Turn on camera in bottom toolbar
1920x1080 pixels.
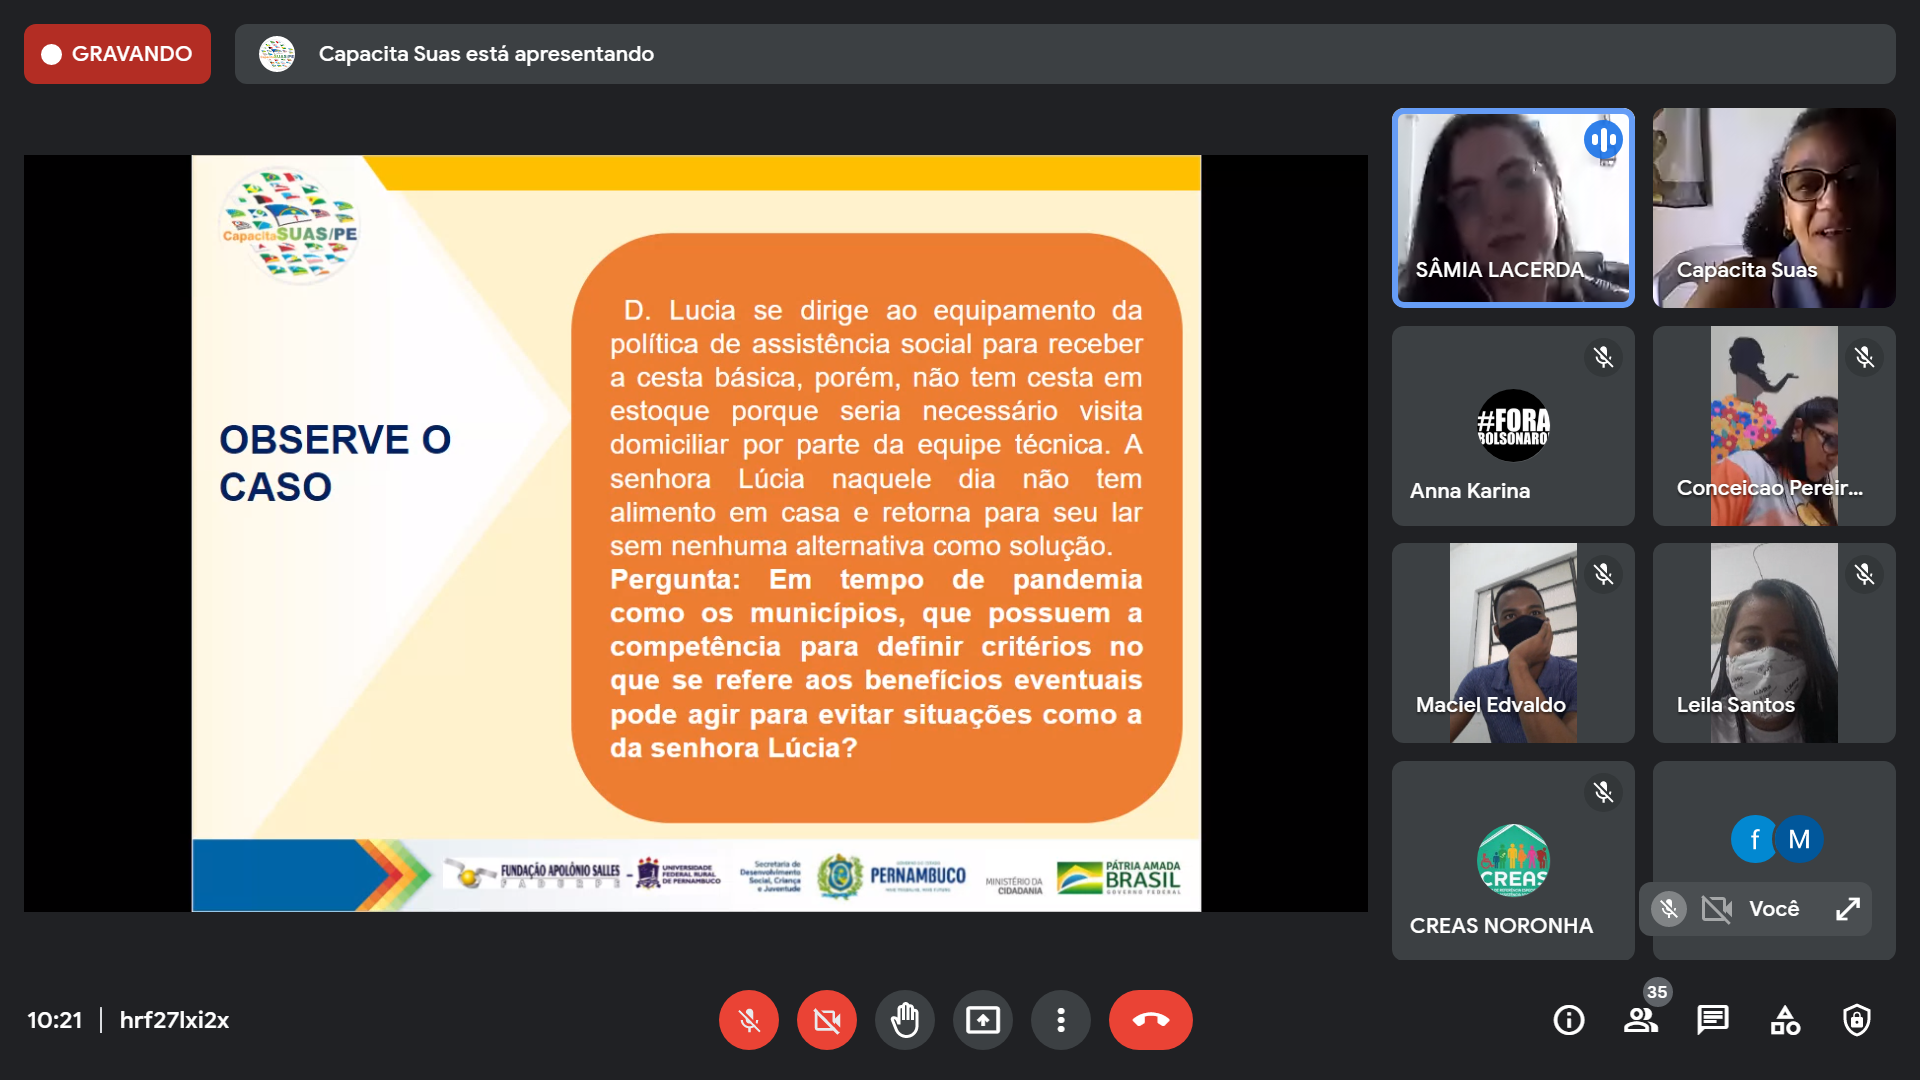(826, 1020)
